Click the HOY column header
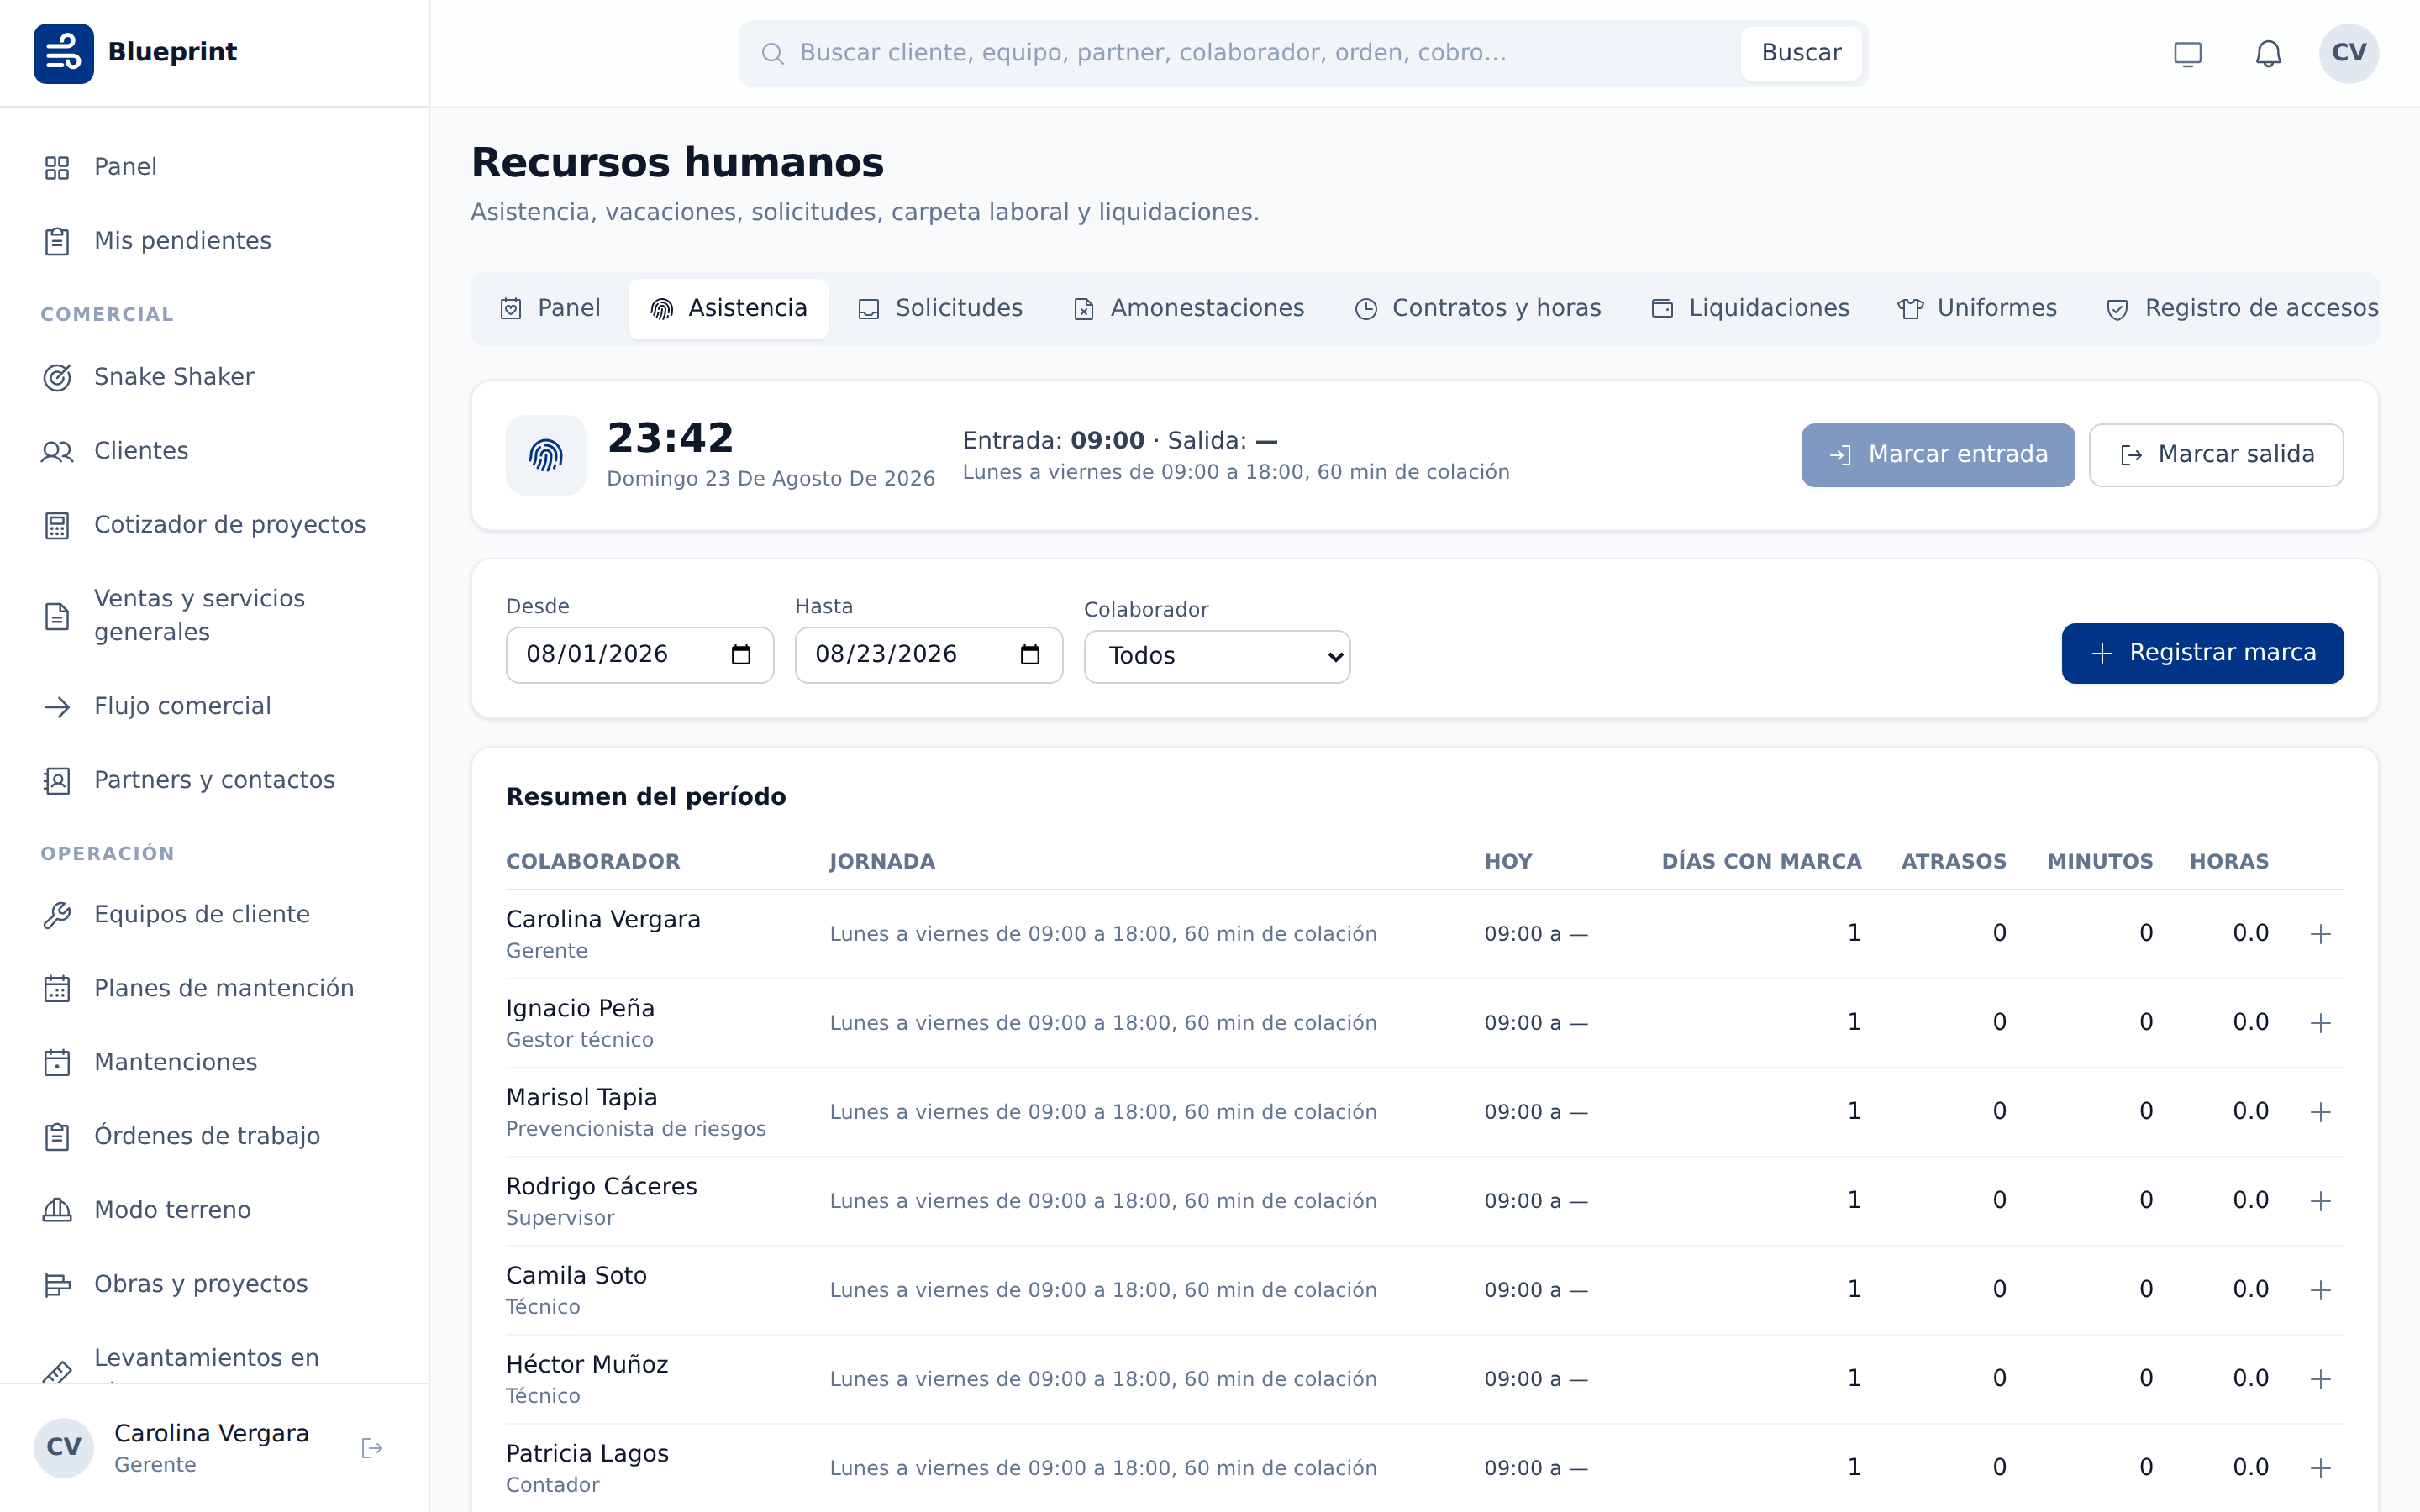 (x=1508, y=862)
